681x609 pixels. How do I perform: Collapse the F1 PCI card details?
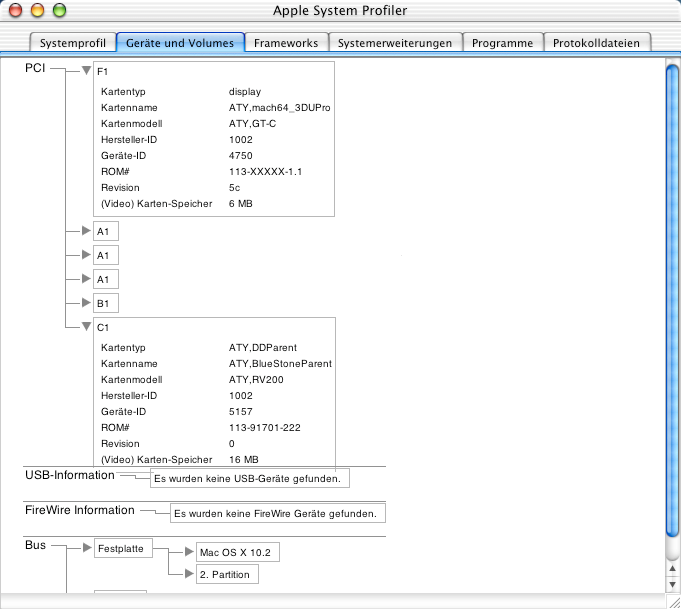coord(86,70)
